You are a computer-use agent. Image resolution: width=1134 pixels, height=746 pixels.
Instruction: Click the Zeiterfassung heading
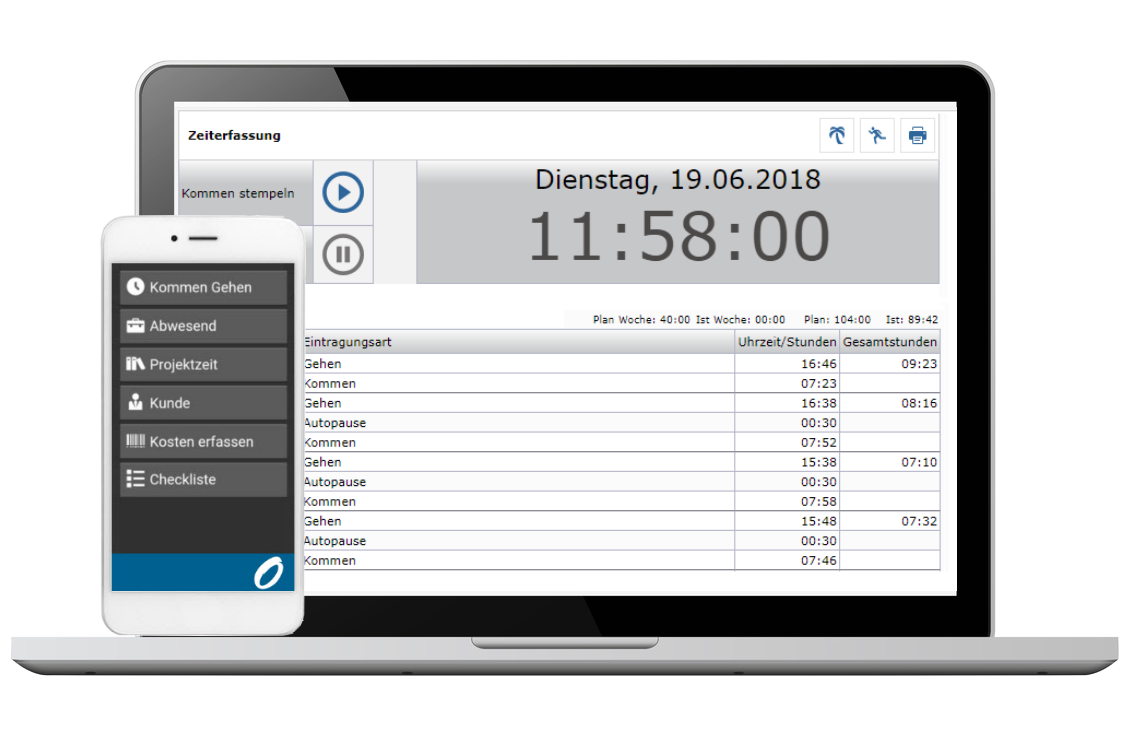tap(234, 136)
